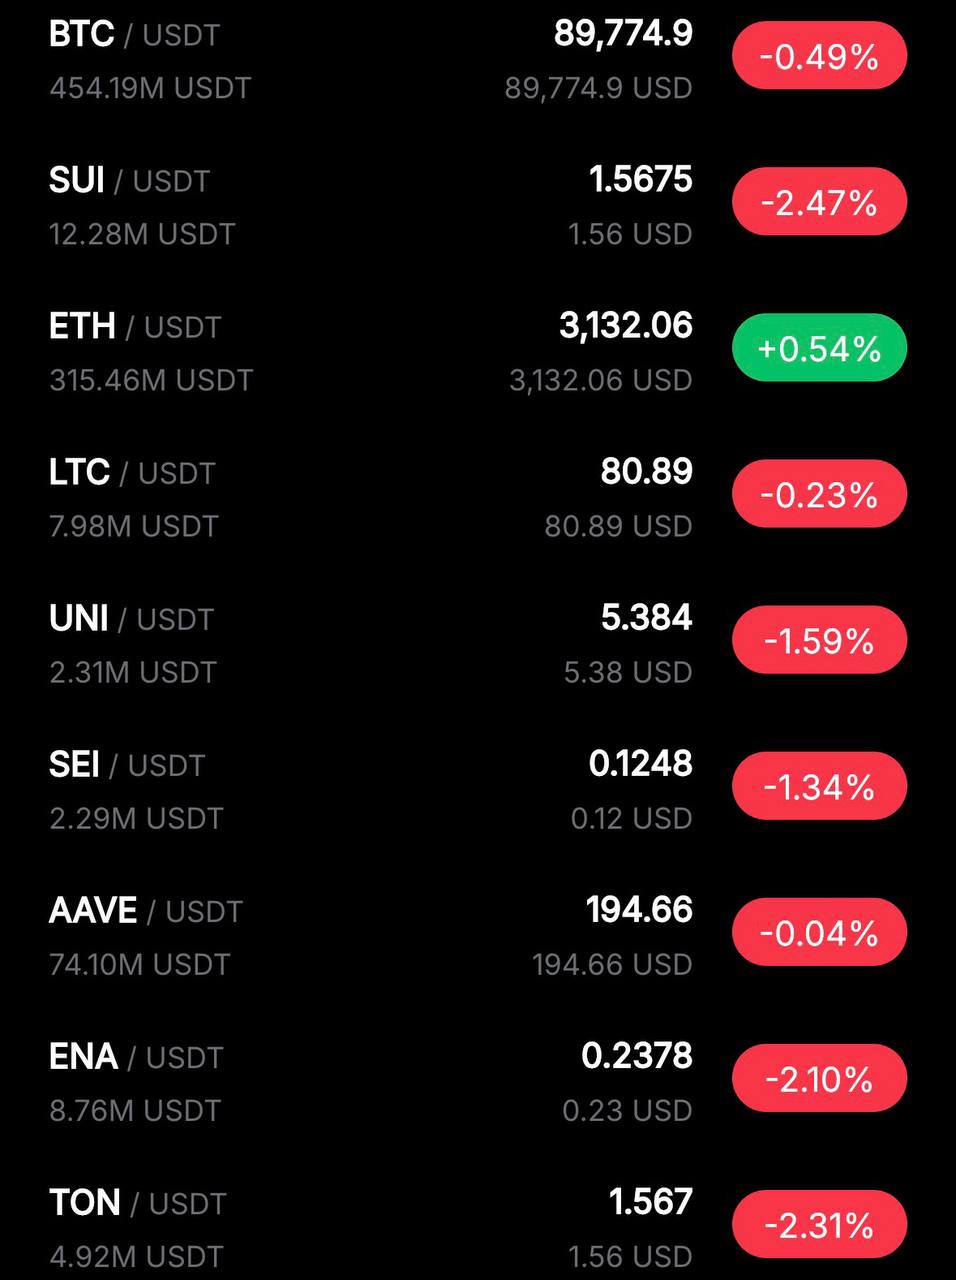Tap the green ETH +0.54% badge
This screenshot has width=956, height=1280.
tap(819, 348)
